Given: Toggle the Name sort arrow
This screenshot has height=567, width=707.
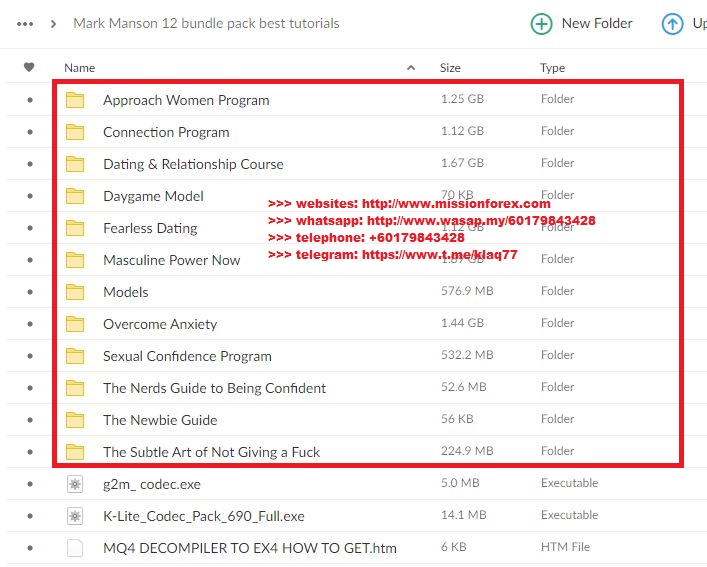Looking at the screenshot, I should coord(411,68).
